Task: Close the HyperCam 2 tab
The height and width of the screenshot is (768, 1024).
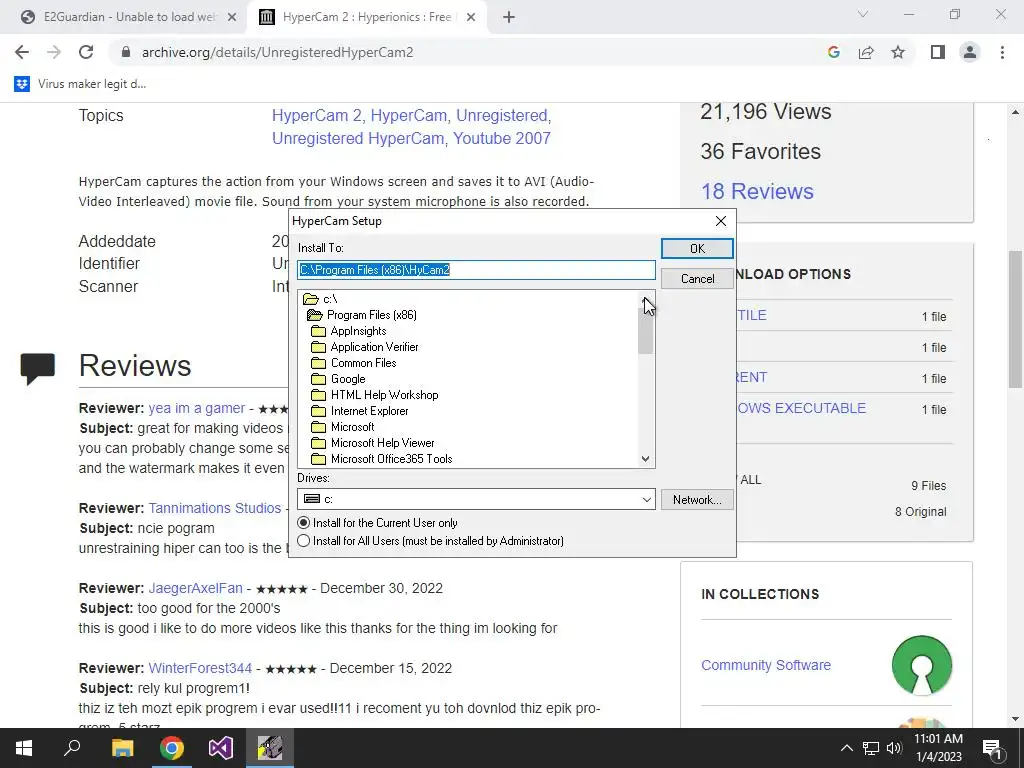Action: 471,18
